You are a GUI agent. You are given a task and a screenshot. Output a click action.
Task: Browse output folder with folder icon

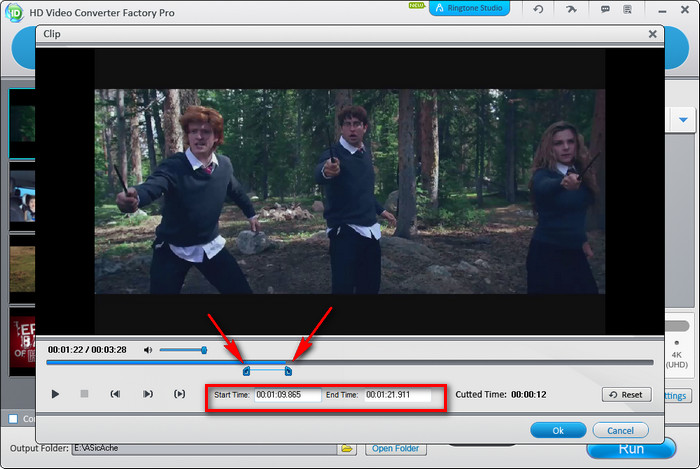point(348,448)
